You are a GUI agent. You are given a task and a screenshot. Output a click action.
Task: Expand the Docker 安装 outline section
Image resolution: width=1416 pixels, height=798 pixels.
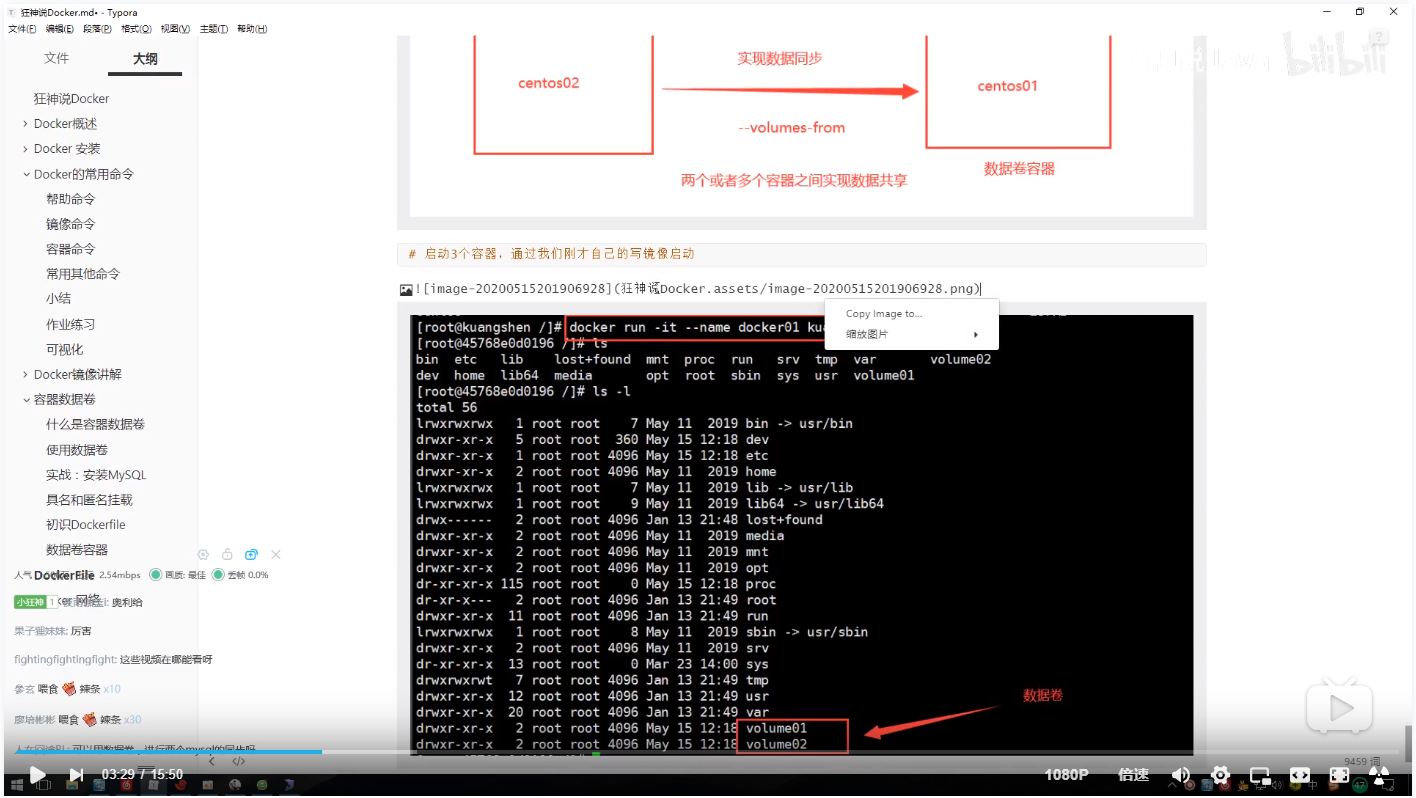point(25,149)
